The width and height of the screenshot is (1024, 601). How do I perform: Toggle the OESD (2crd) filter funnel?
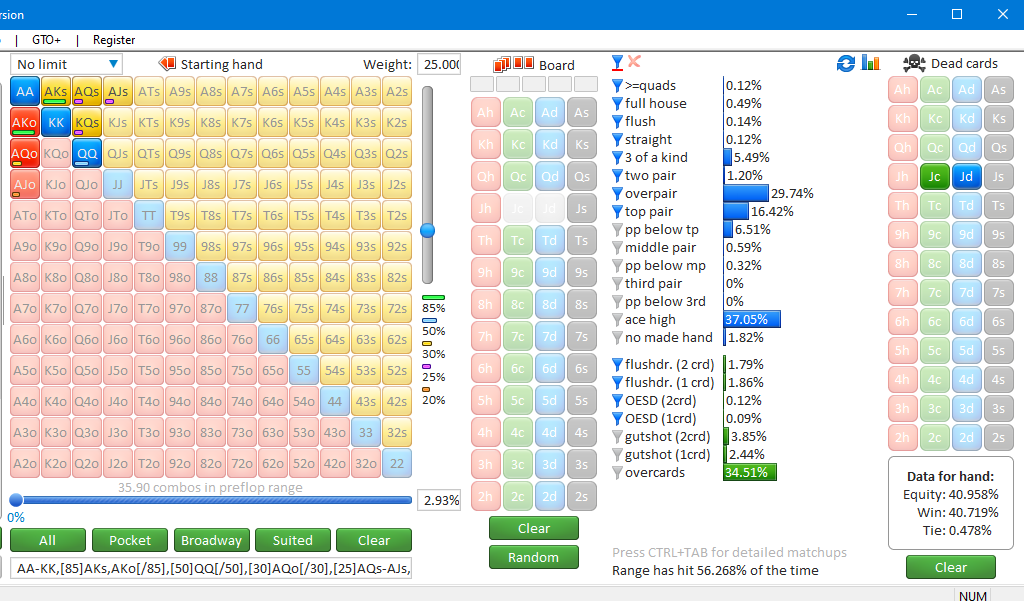[617, 400]
